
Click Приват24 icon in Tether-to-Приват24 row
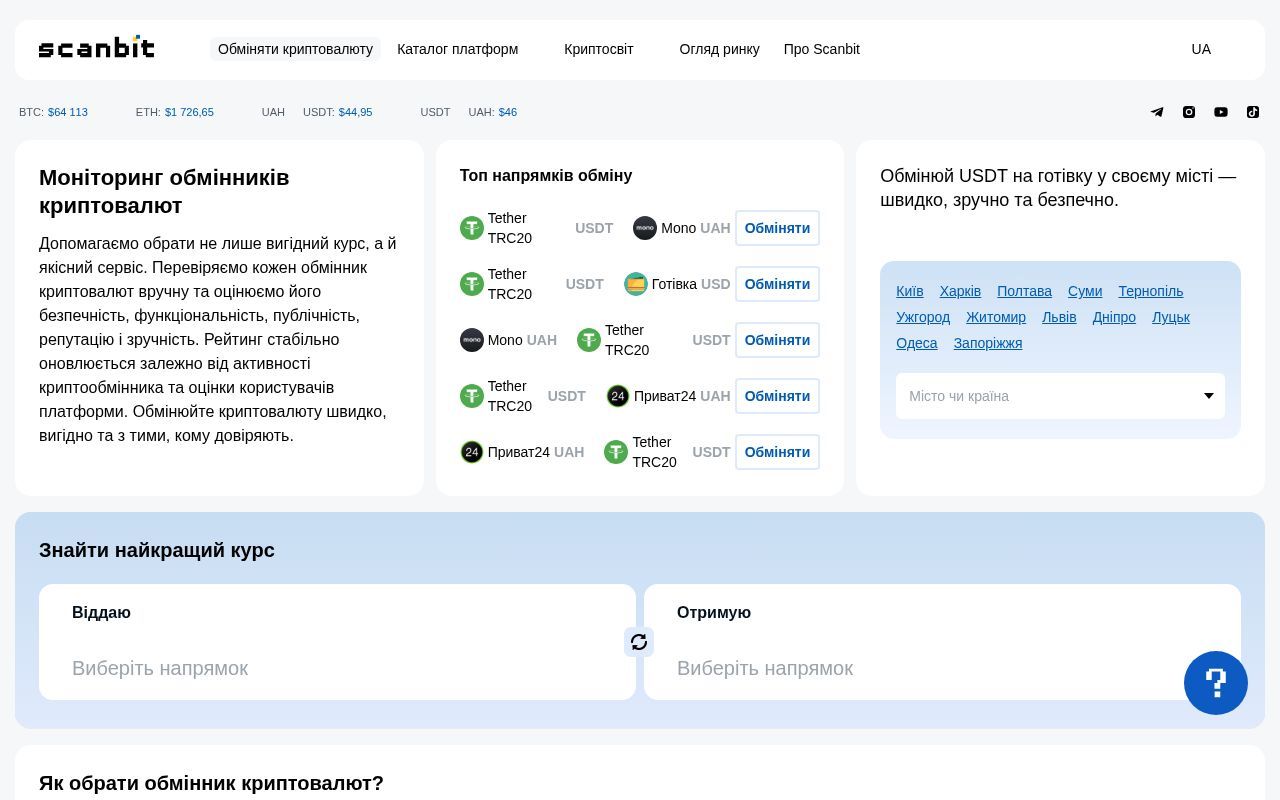tap(618, 396)
